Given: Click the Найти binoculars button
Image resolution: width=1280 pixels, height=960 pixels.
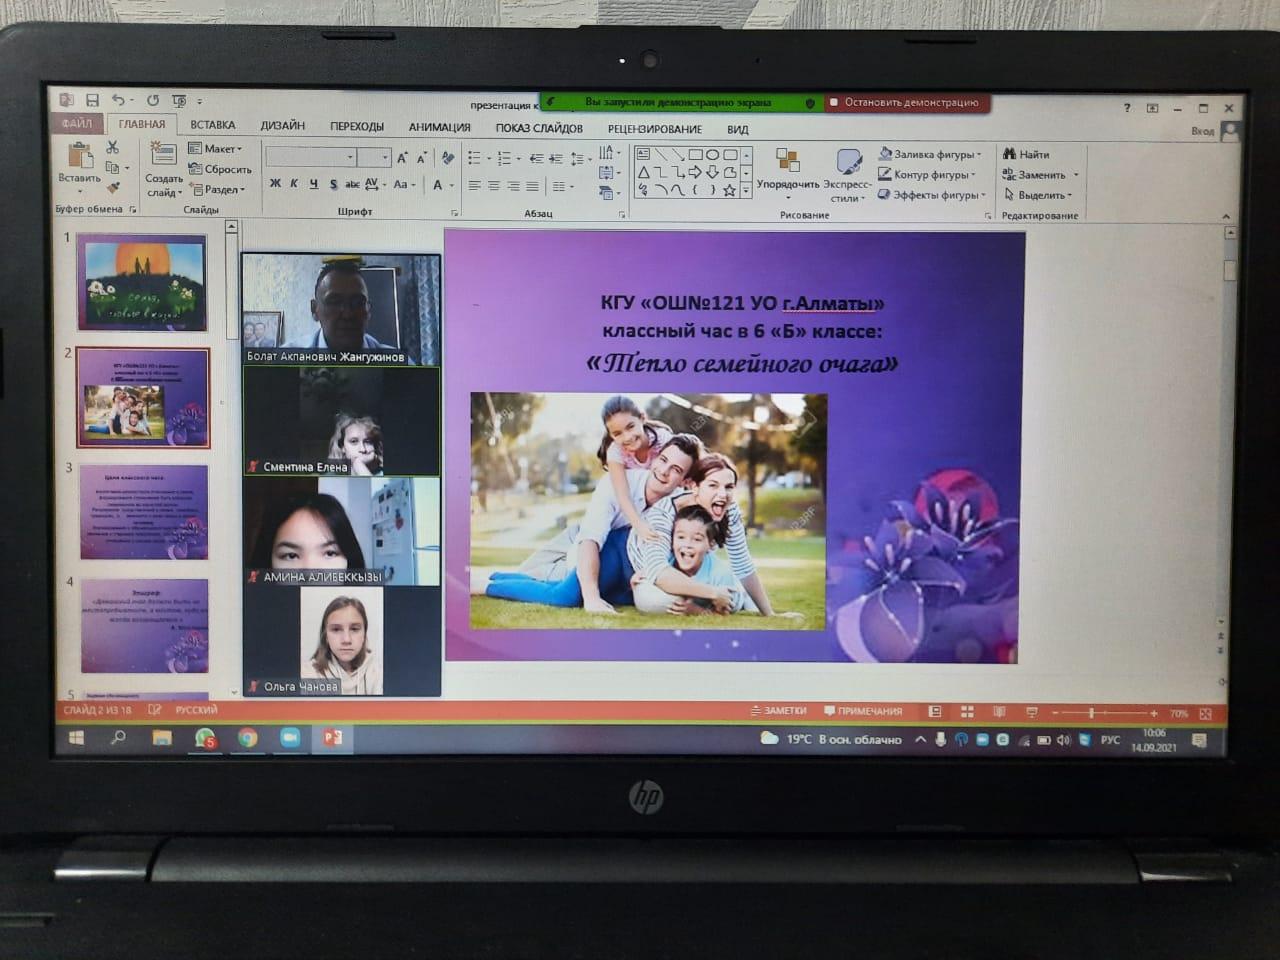Looking at the screenshot, I should point(1026,154).
